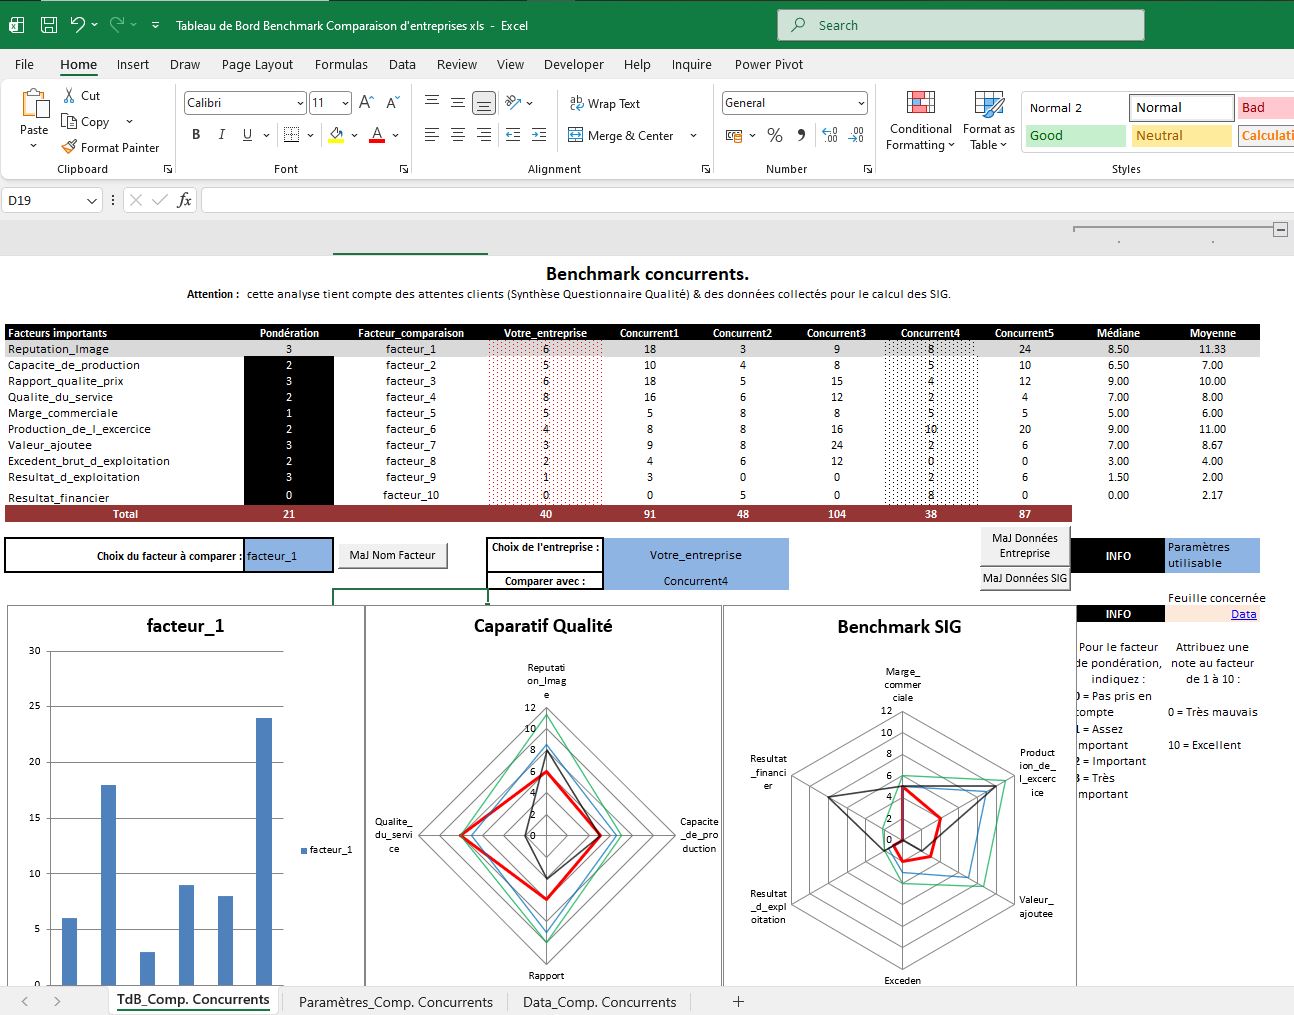
Task: Expand the Paste options arrow
Action: click(x=33, y=146)
